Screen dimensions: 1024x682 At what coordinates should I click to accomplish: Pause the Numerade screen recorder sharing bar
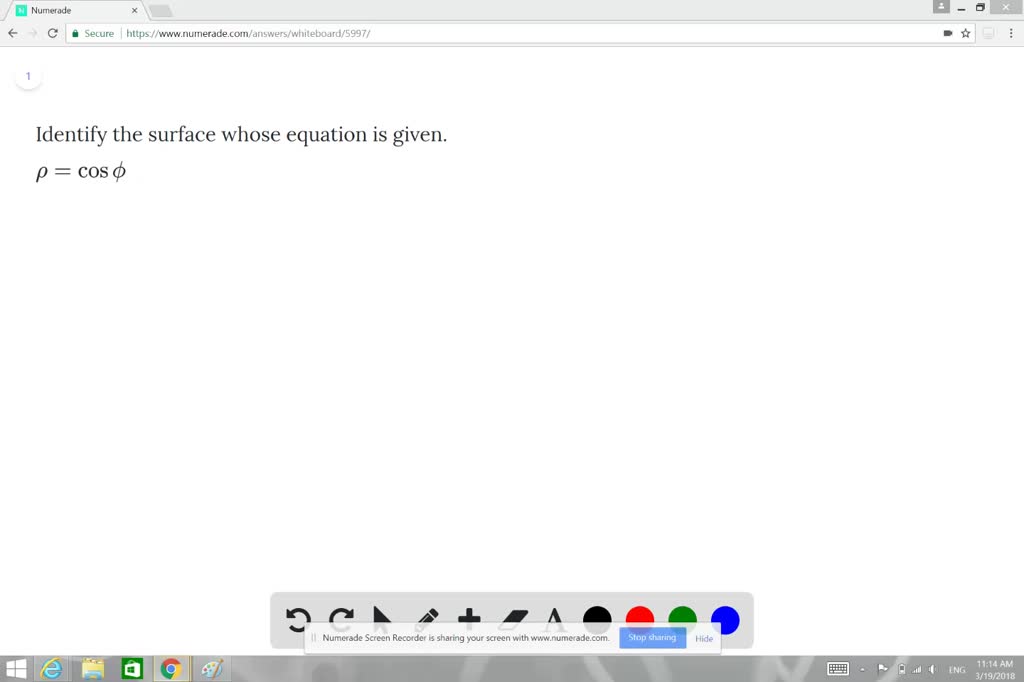pyautogui.click(x=312, y=637)
